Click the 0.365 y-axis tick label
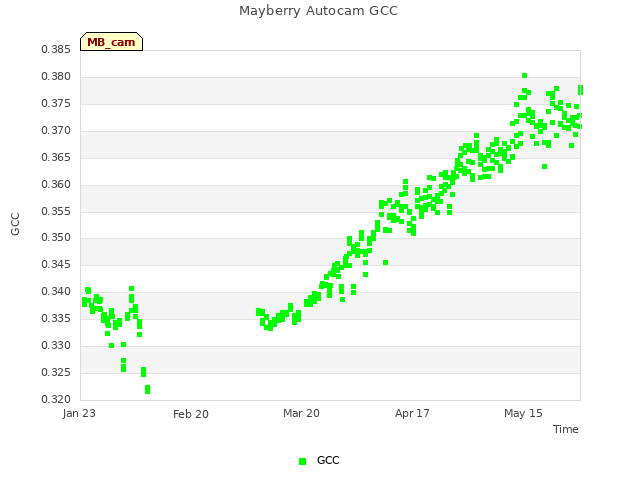 (x=56, y=157)
